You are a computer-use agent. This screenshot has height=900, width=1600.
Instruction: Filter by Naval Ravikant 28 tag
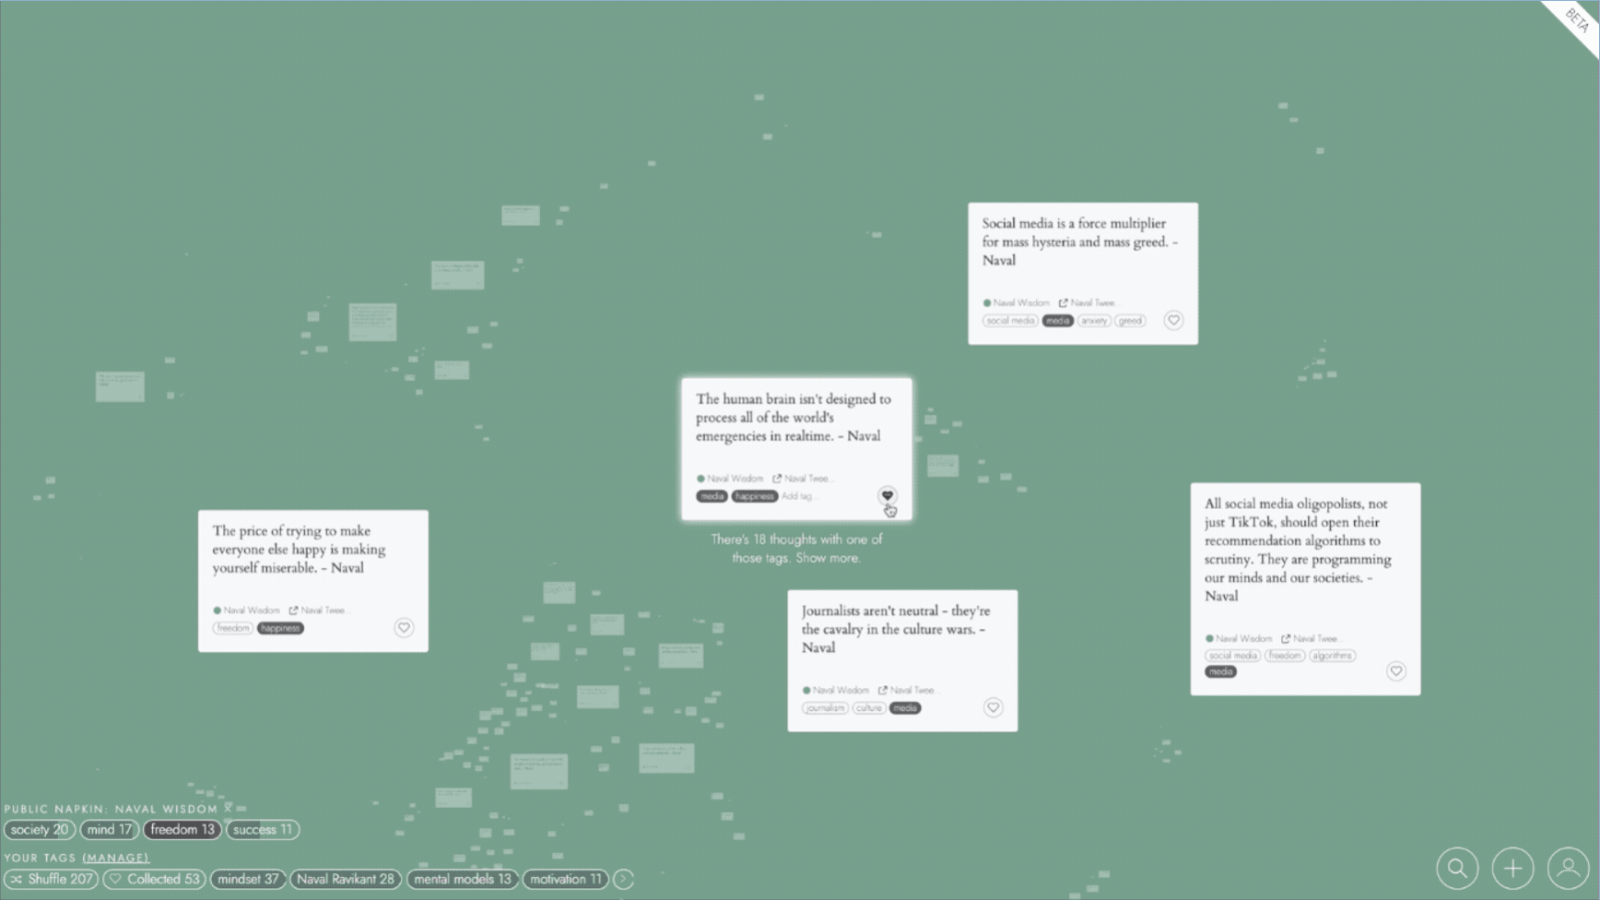coord(346,879)
